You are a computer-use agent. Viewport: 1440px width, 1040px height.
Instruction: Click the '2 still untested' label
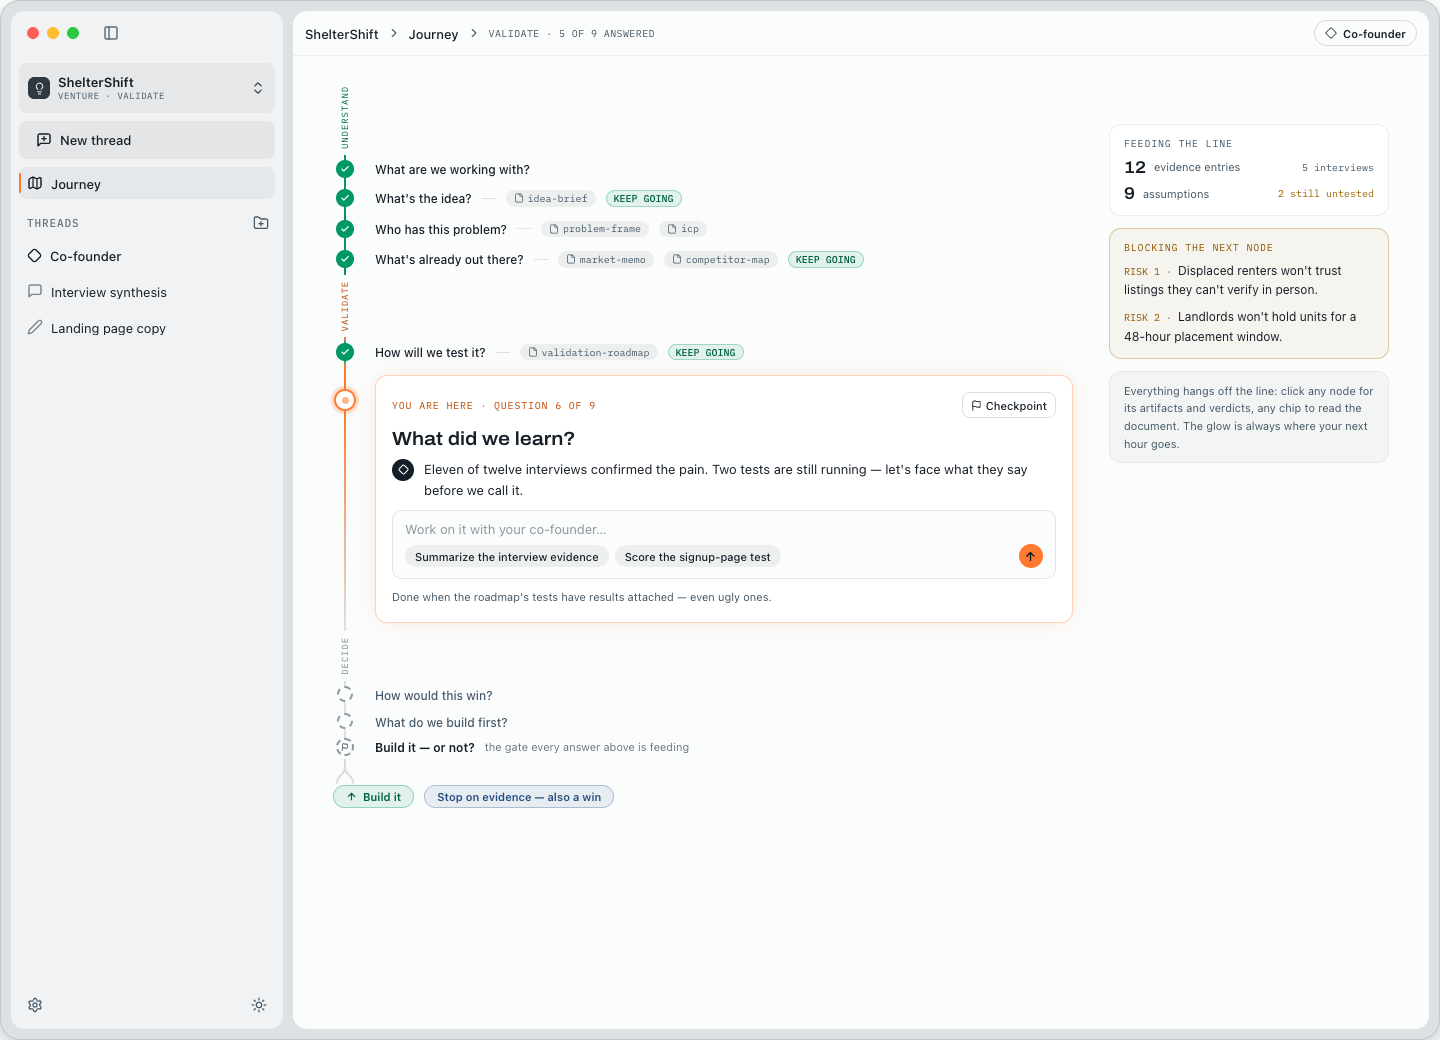point(1326,194)
